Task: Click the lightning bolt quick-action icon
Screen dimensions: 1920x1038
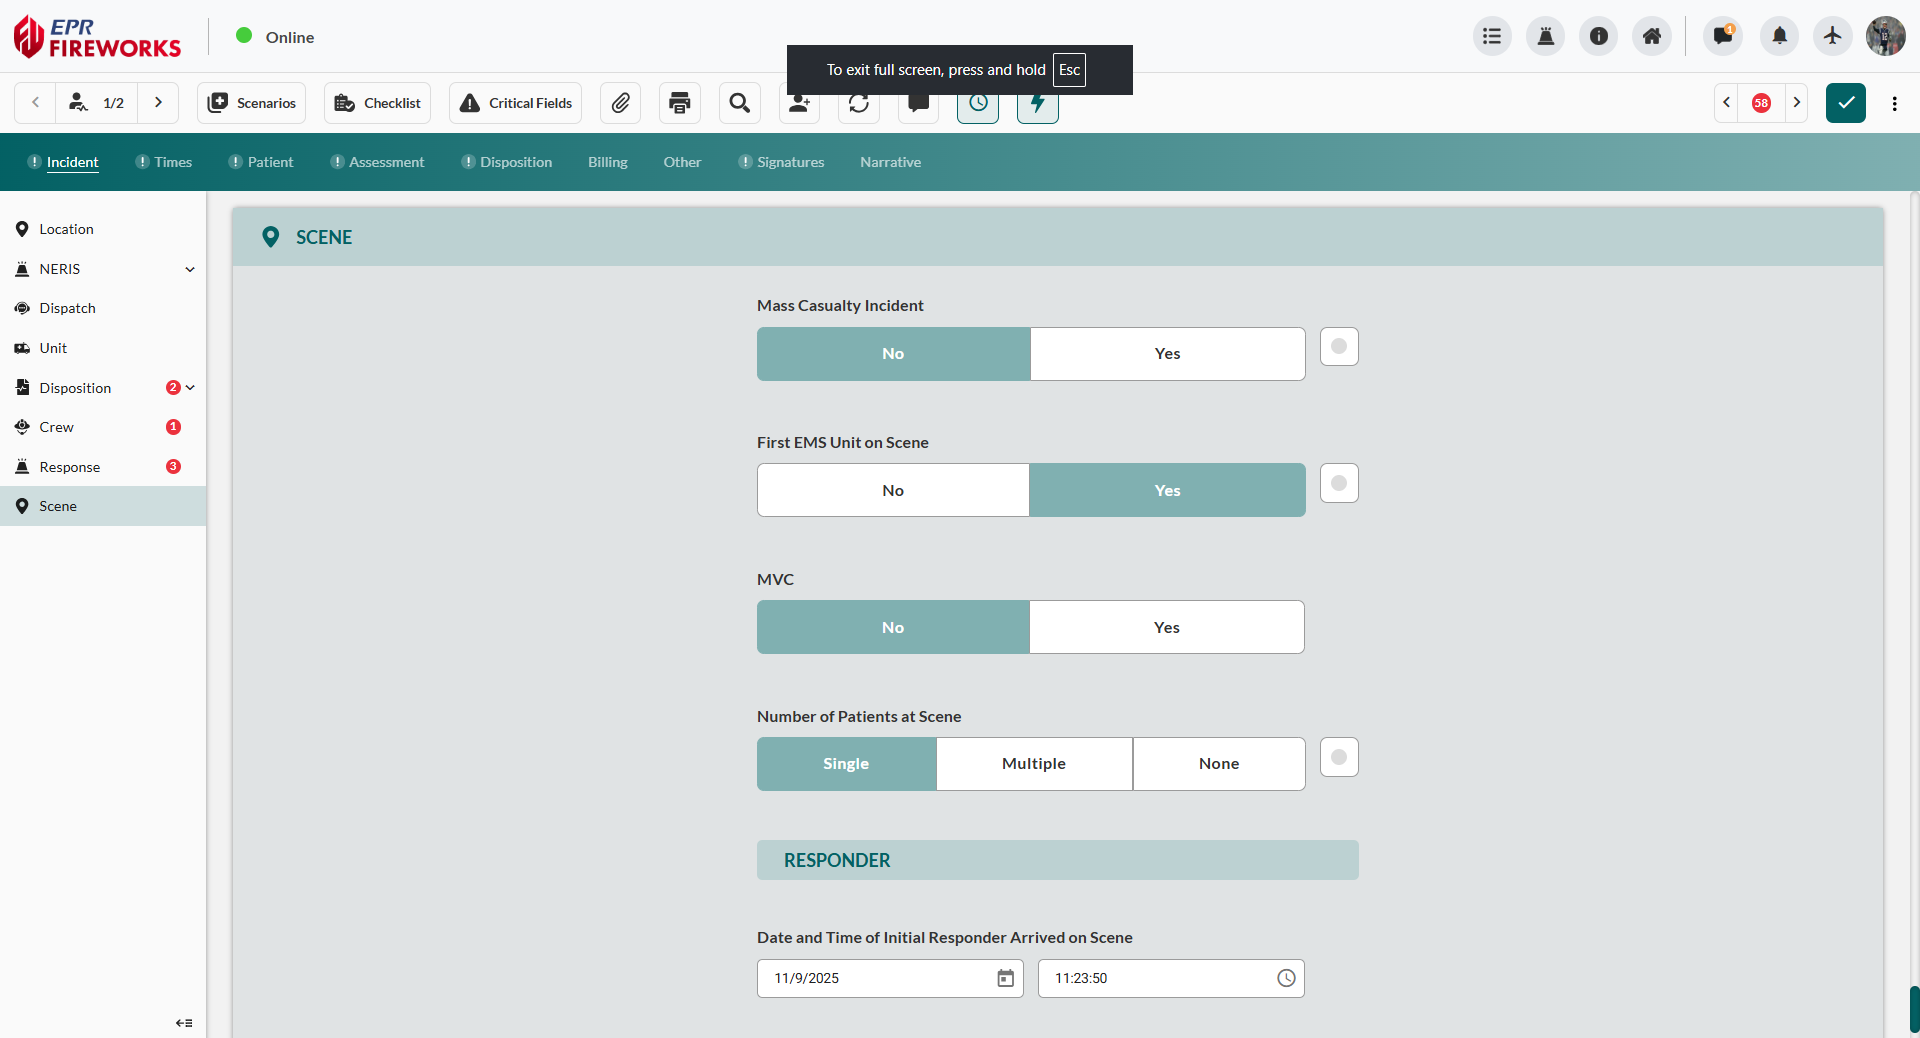Action: pyautogui.click(x=1038, y=103)
